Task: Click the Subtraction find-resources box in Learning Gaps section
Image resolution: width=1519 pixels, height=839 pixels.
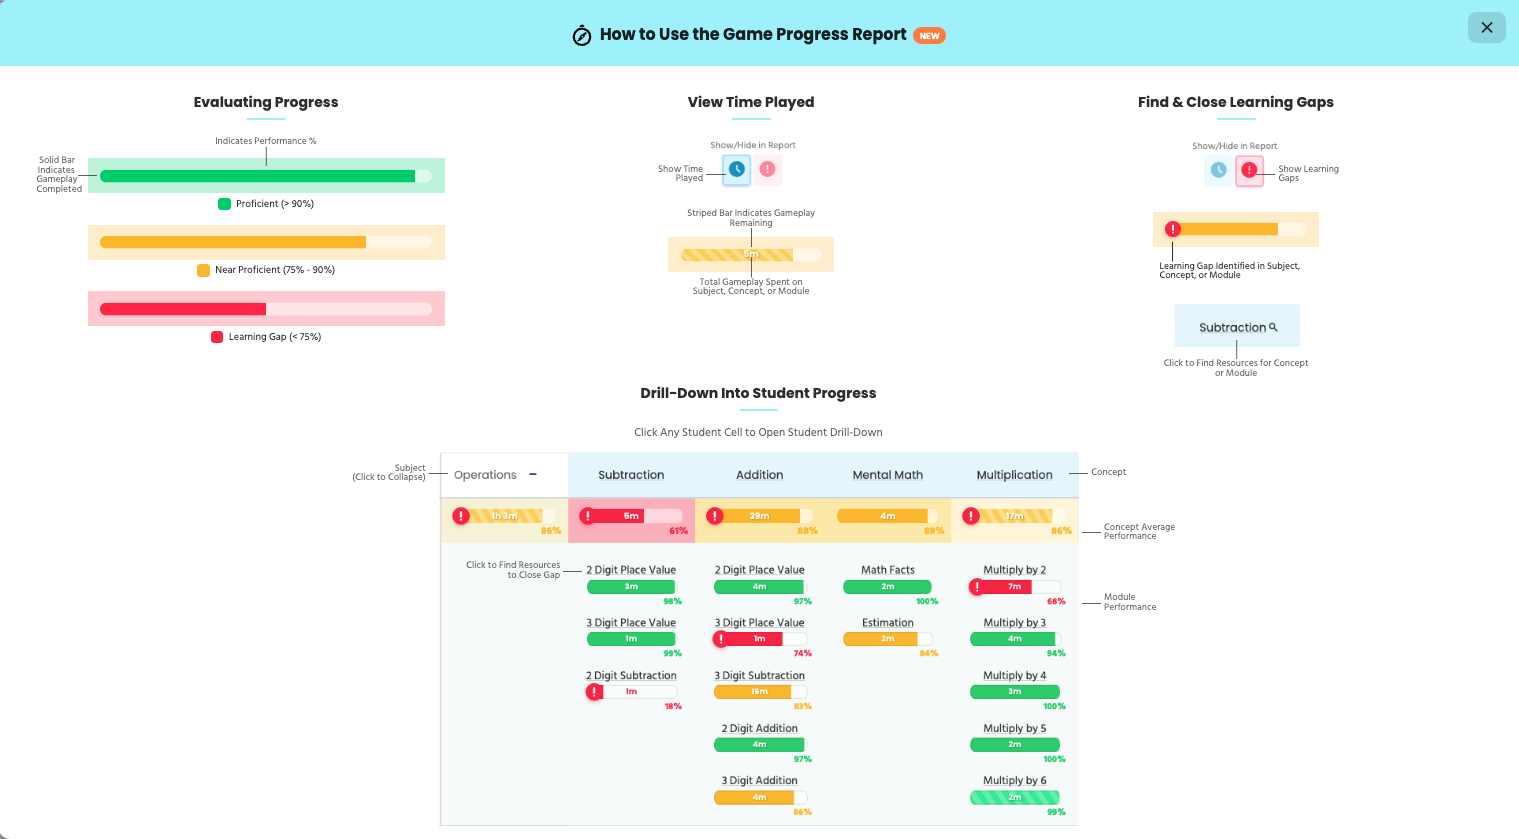Action: coord(1237,326)
